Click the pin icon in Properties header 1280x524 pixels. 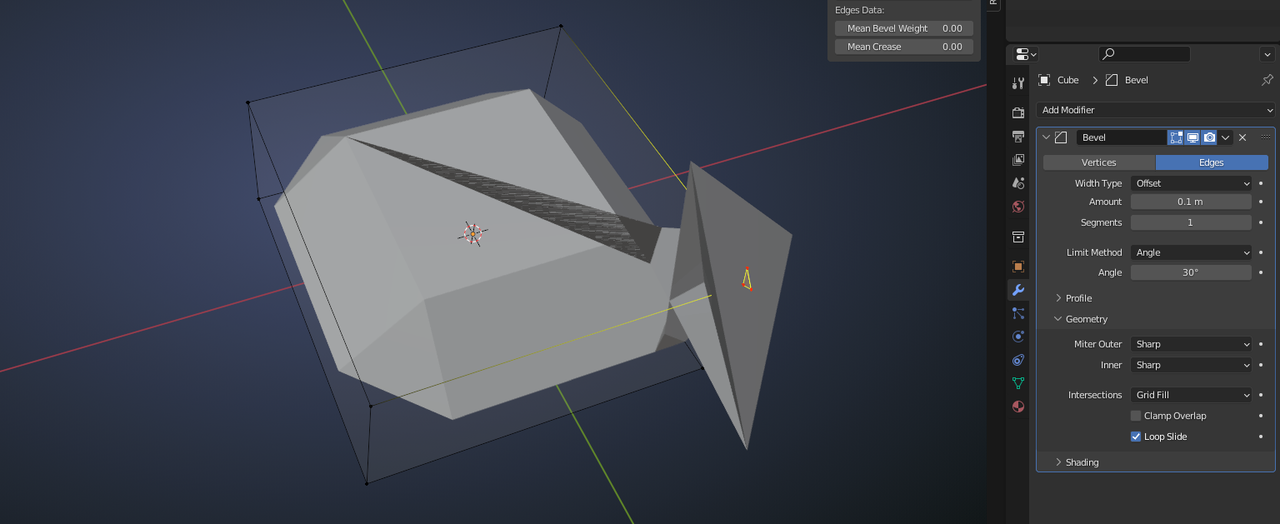(1267, 80)
